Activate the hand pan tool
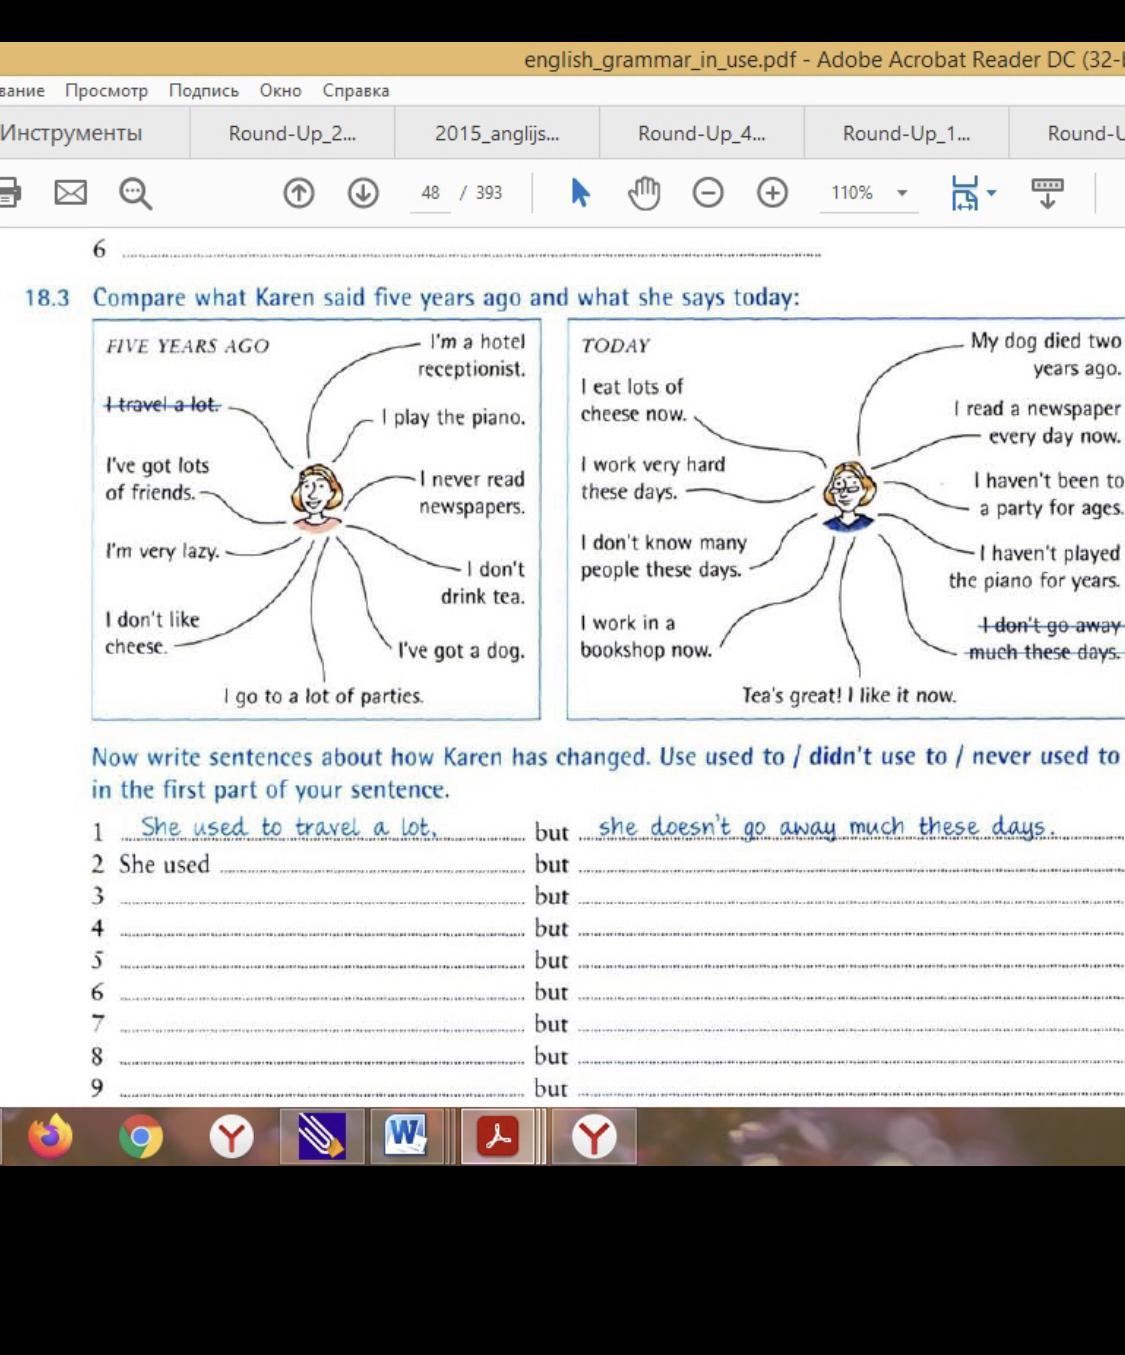 pyautogui.click(x=644, y=192)
